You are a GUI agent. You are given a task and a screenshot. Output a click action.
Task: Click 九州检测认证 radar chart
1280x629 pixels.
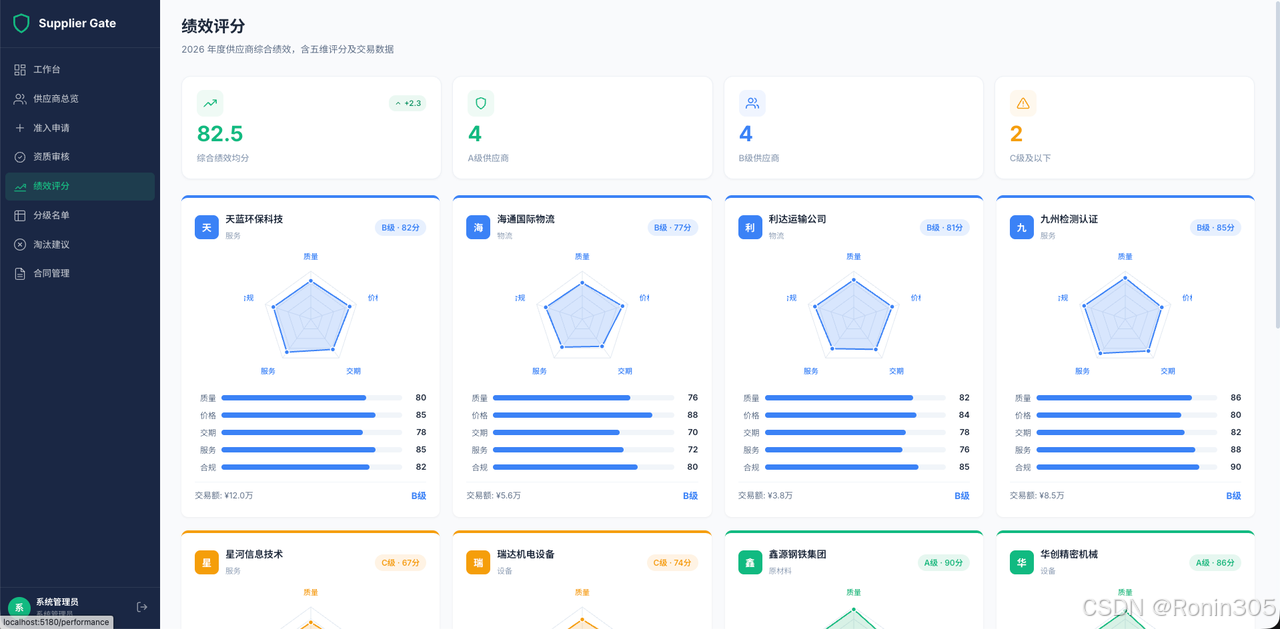1125,314
